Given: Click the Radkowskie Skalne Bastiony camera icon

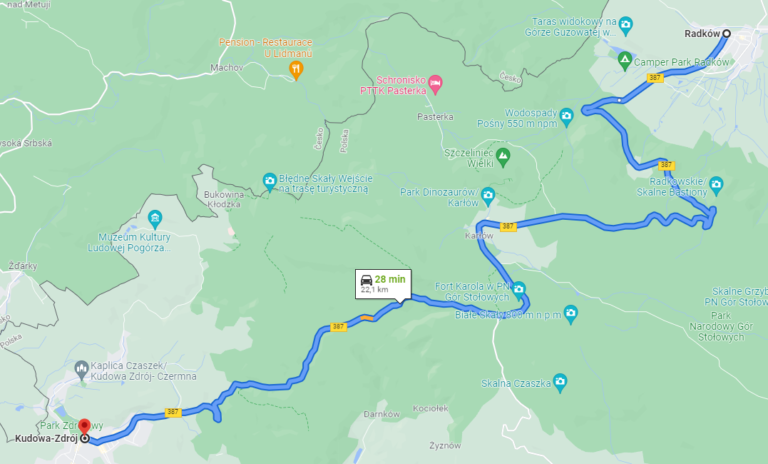Looking at the screenshot, I should (716, 185).
